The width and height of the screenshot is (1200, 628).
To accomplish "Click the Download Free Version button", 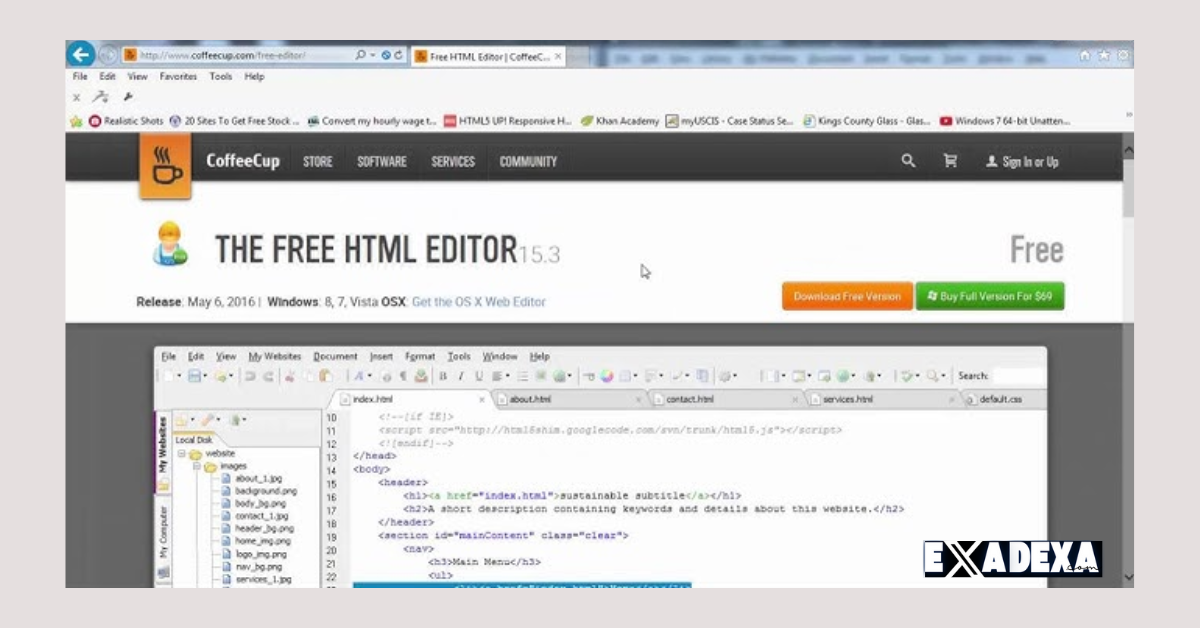I will [846, 296].
